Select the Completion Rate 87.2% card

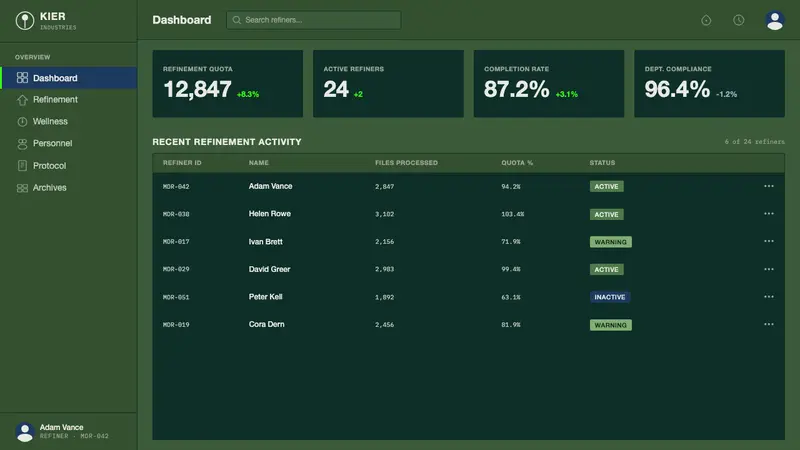pyautogui.click(x=549, y=84)
